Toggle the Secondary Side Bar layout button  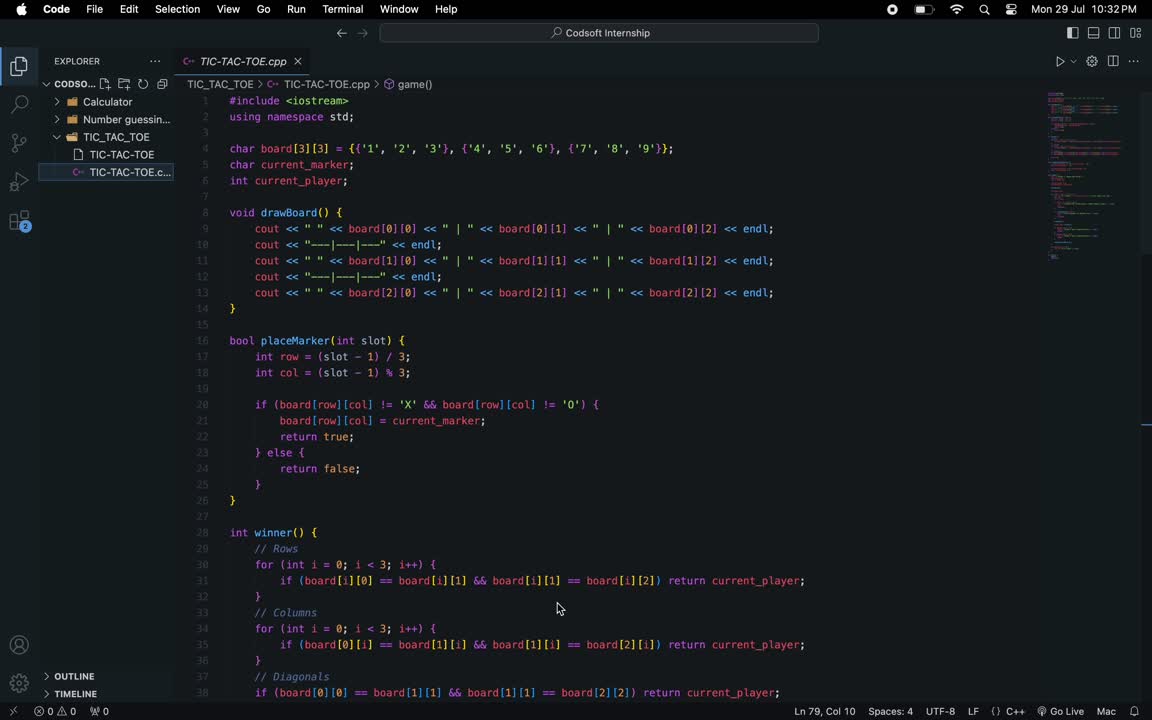[1115, 33]
